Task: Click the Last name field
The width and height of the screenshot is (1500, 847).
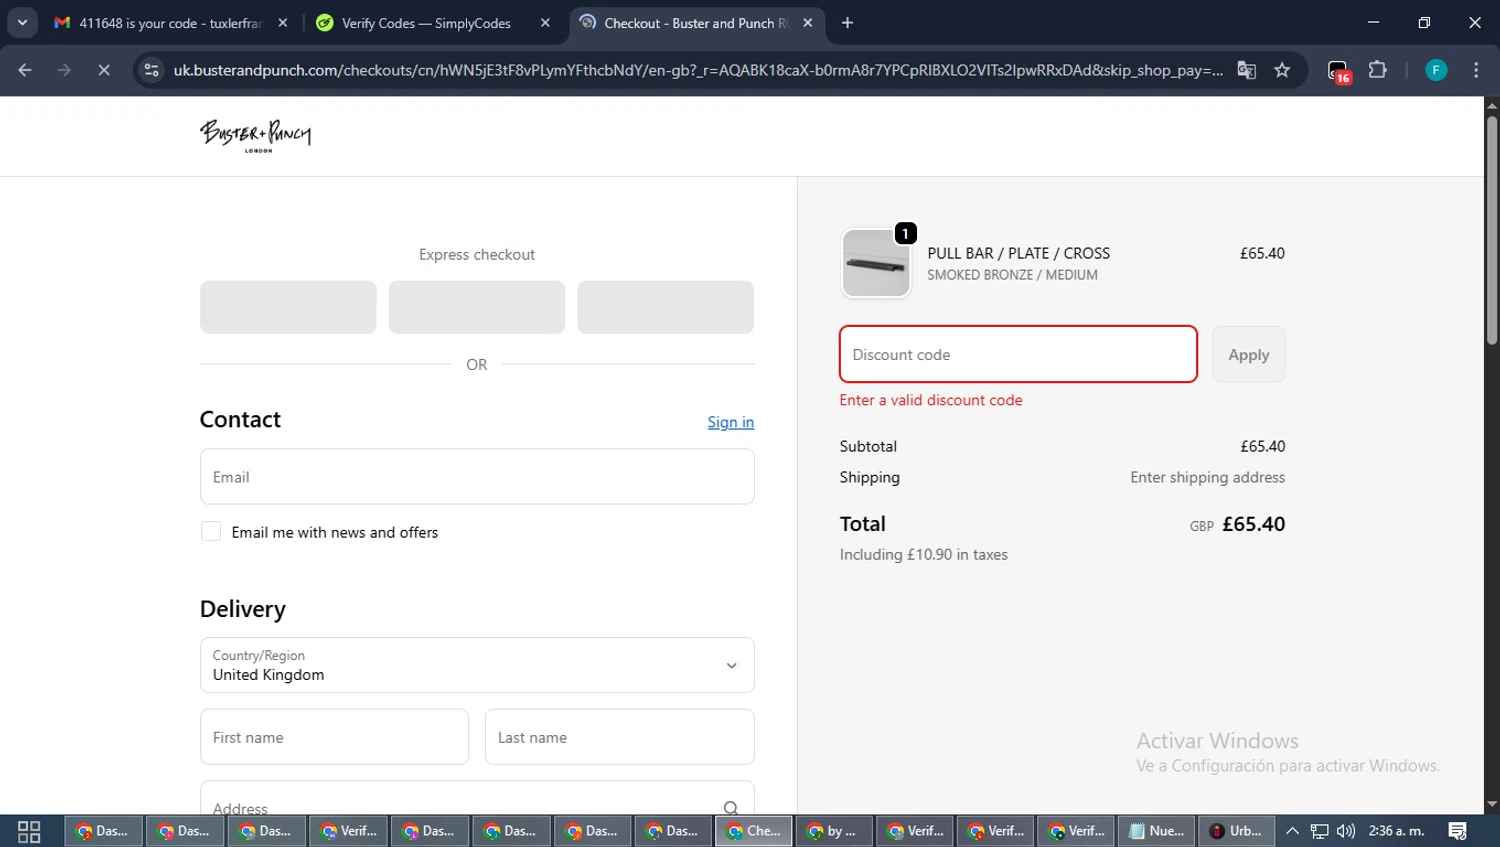Action: click(x=620, y=737)
